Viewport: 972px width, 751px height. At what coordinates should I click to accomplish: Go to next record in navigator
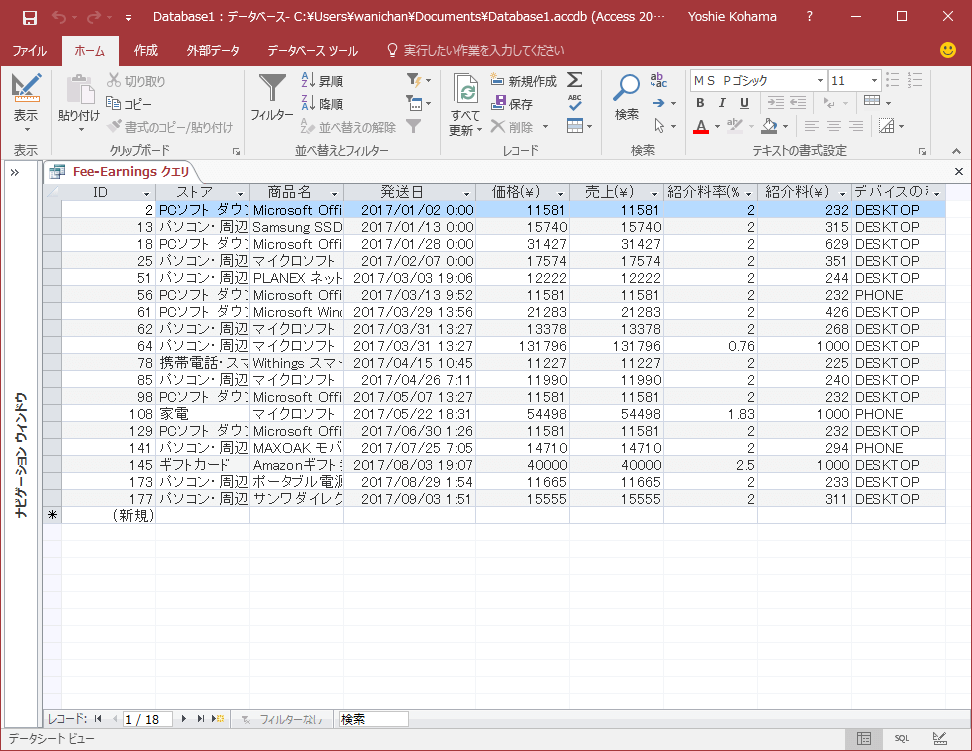coord(183,719)
